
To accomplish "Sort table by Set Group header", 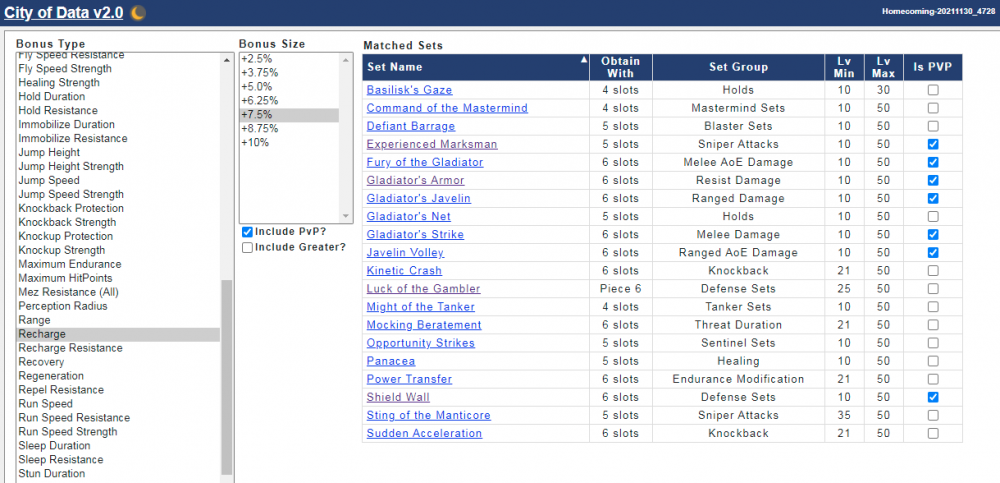I will coord(738,67).
